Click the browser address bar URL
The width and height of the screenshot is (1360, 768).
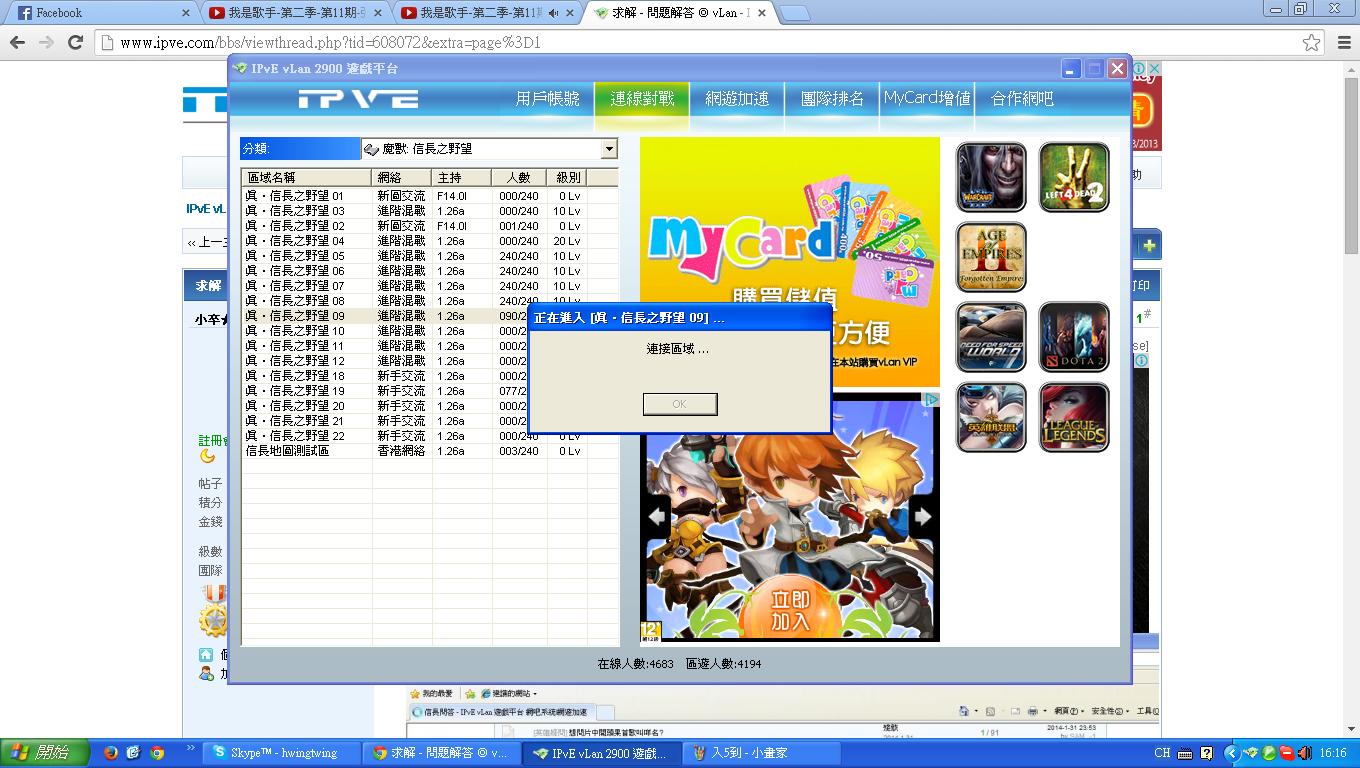(x=330, y=43)
